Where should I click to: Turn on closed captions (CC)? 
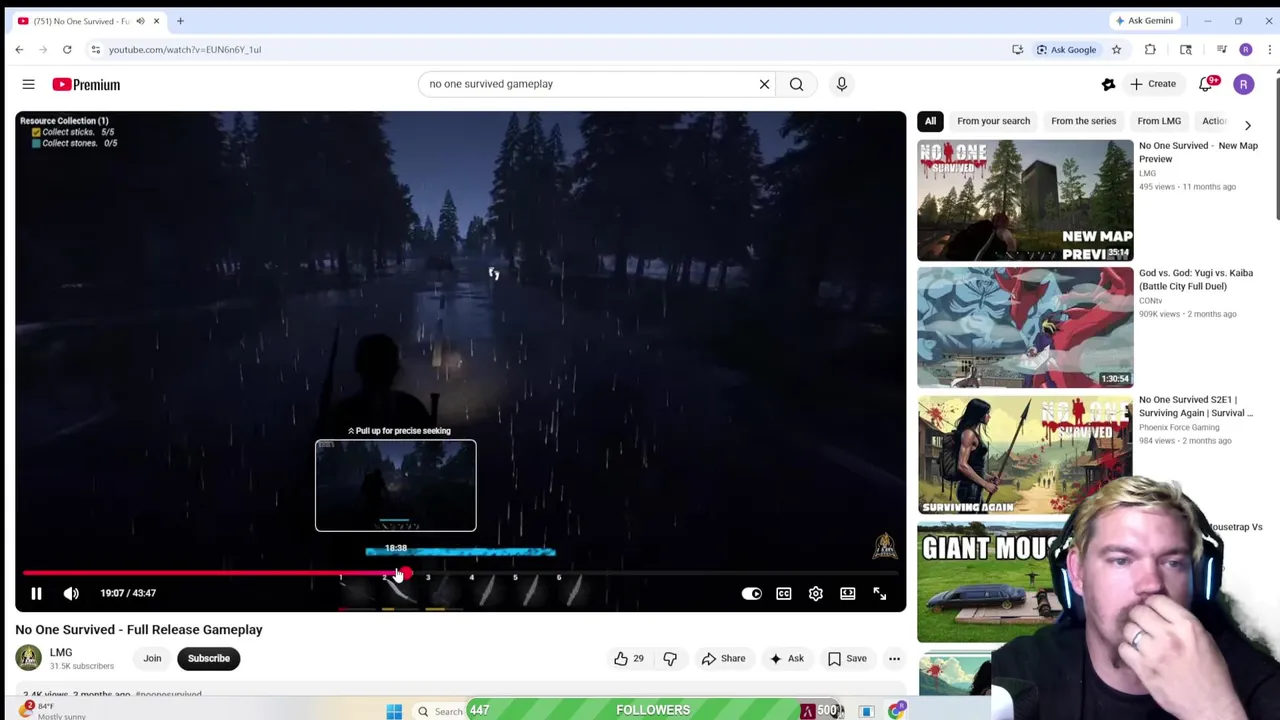784,594
